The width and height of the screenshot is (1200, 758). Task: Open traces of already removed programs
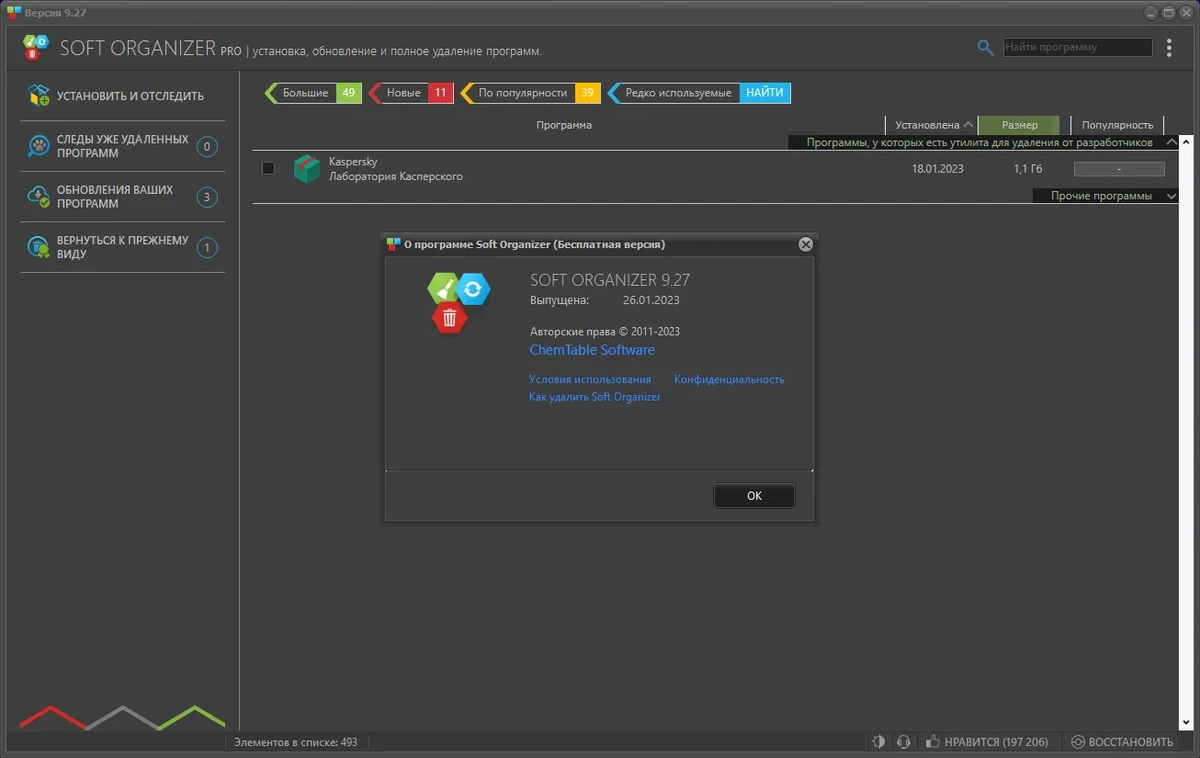click(x=122, y=147)
